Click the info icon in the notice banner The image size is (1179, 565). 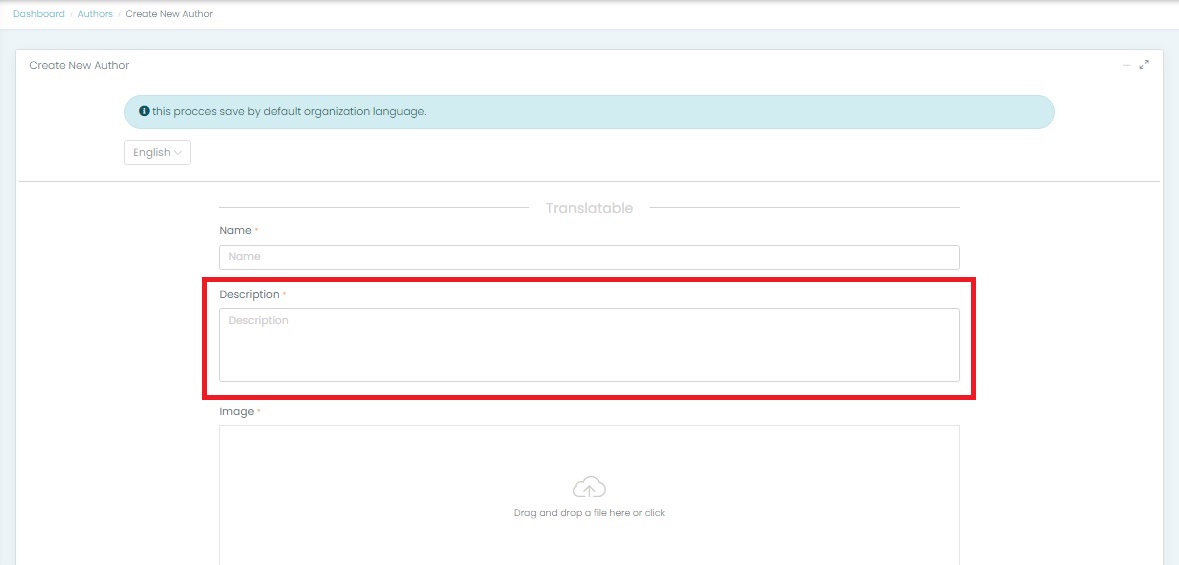[144, 111]
